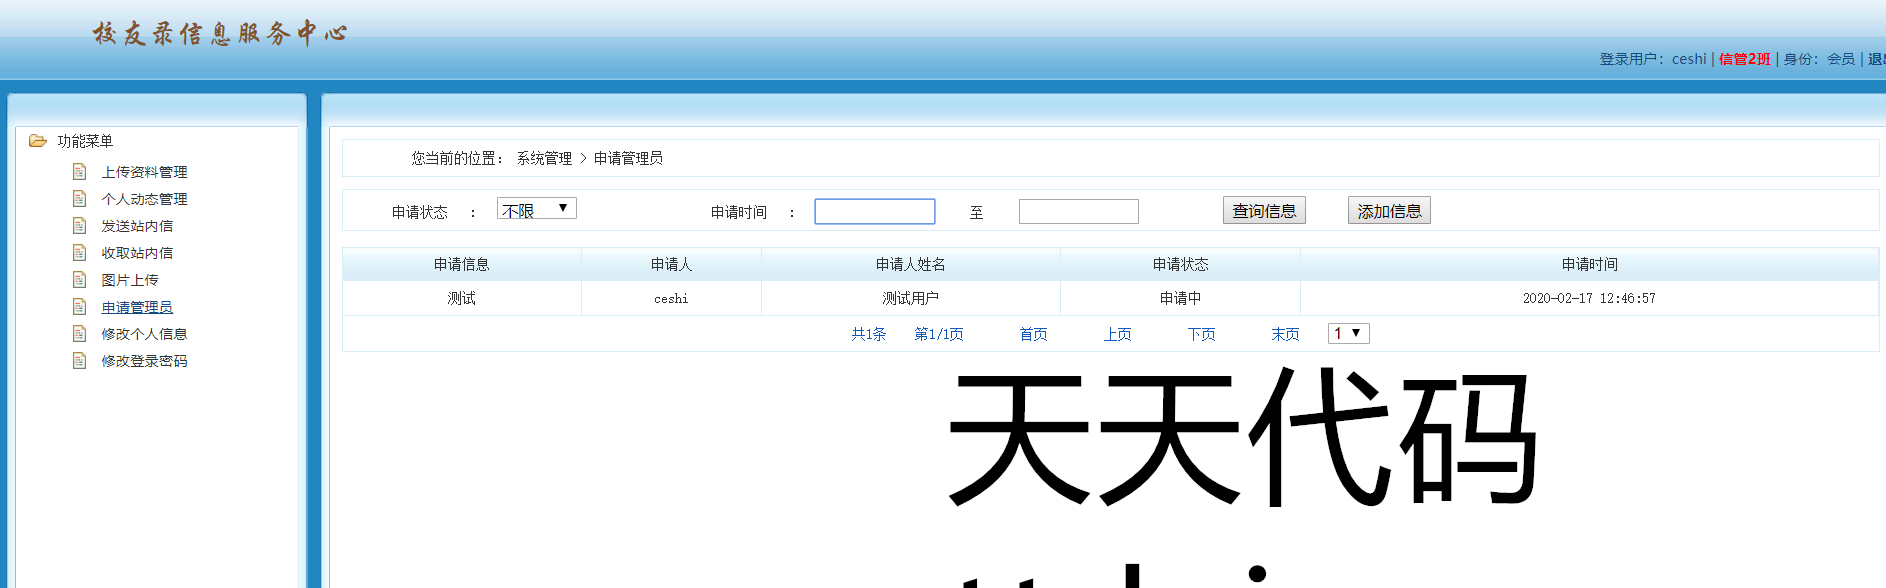This screenshot has width=1886, height=588.
Task: Click the 信管2班 class link in header
Action: point(1744,59)
